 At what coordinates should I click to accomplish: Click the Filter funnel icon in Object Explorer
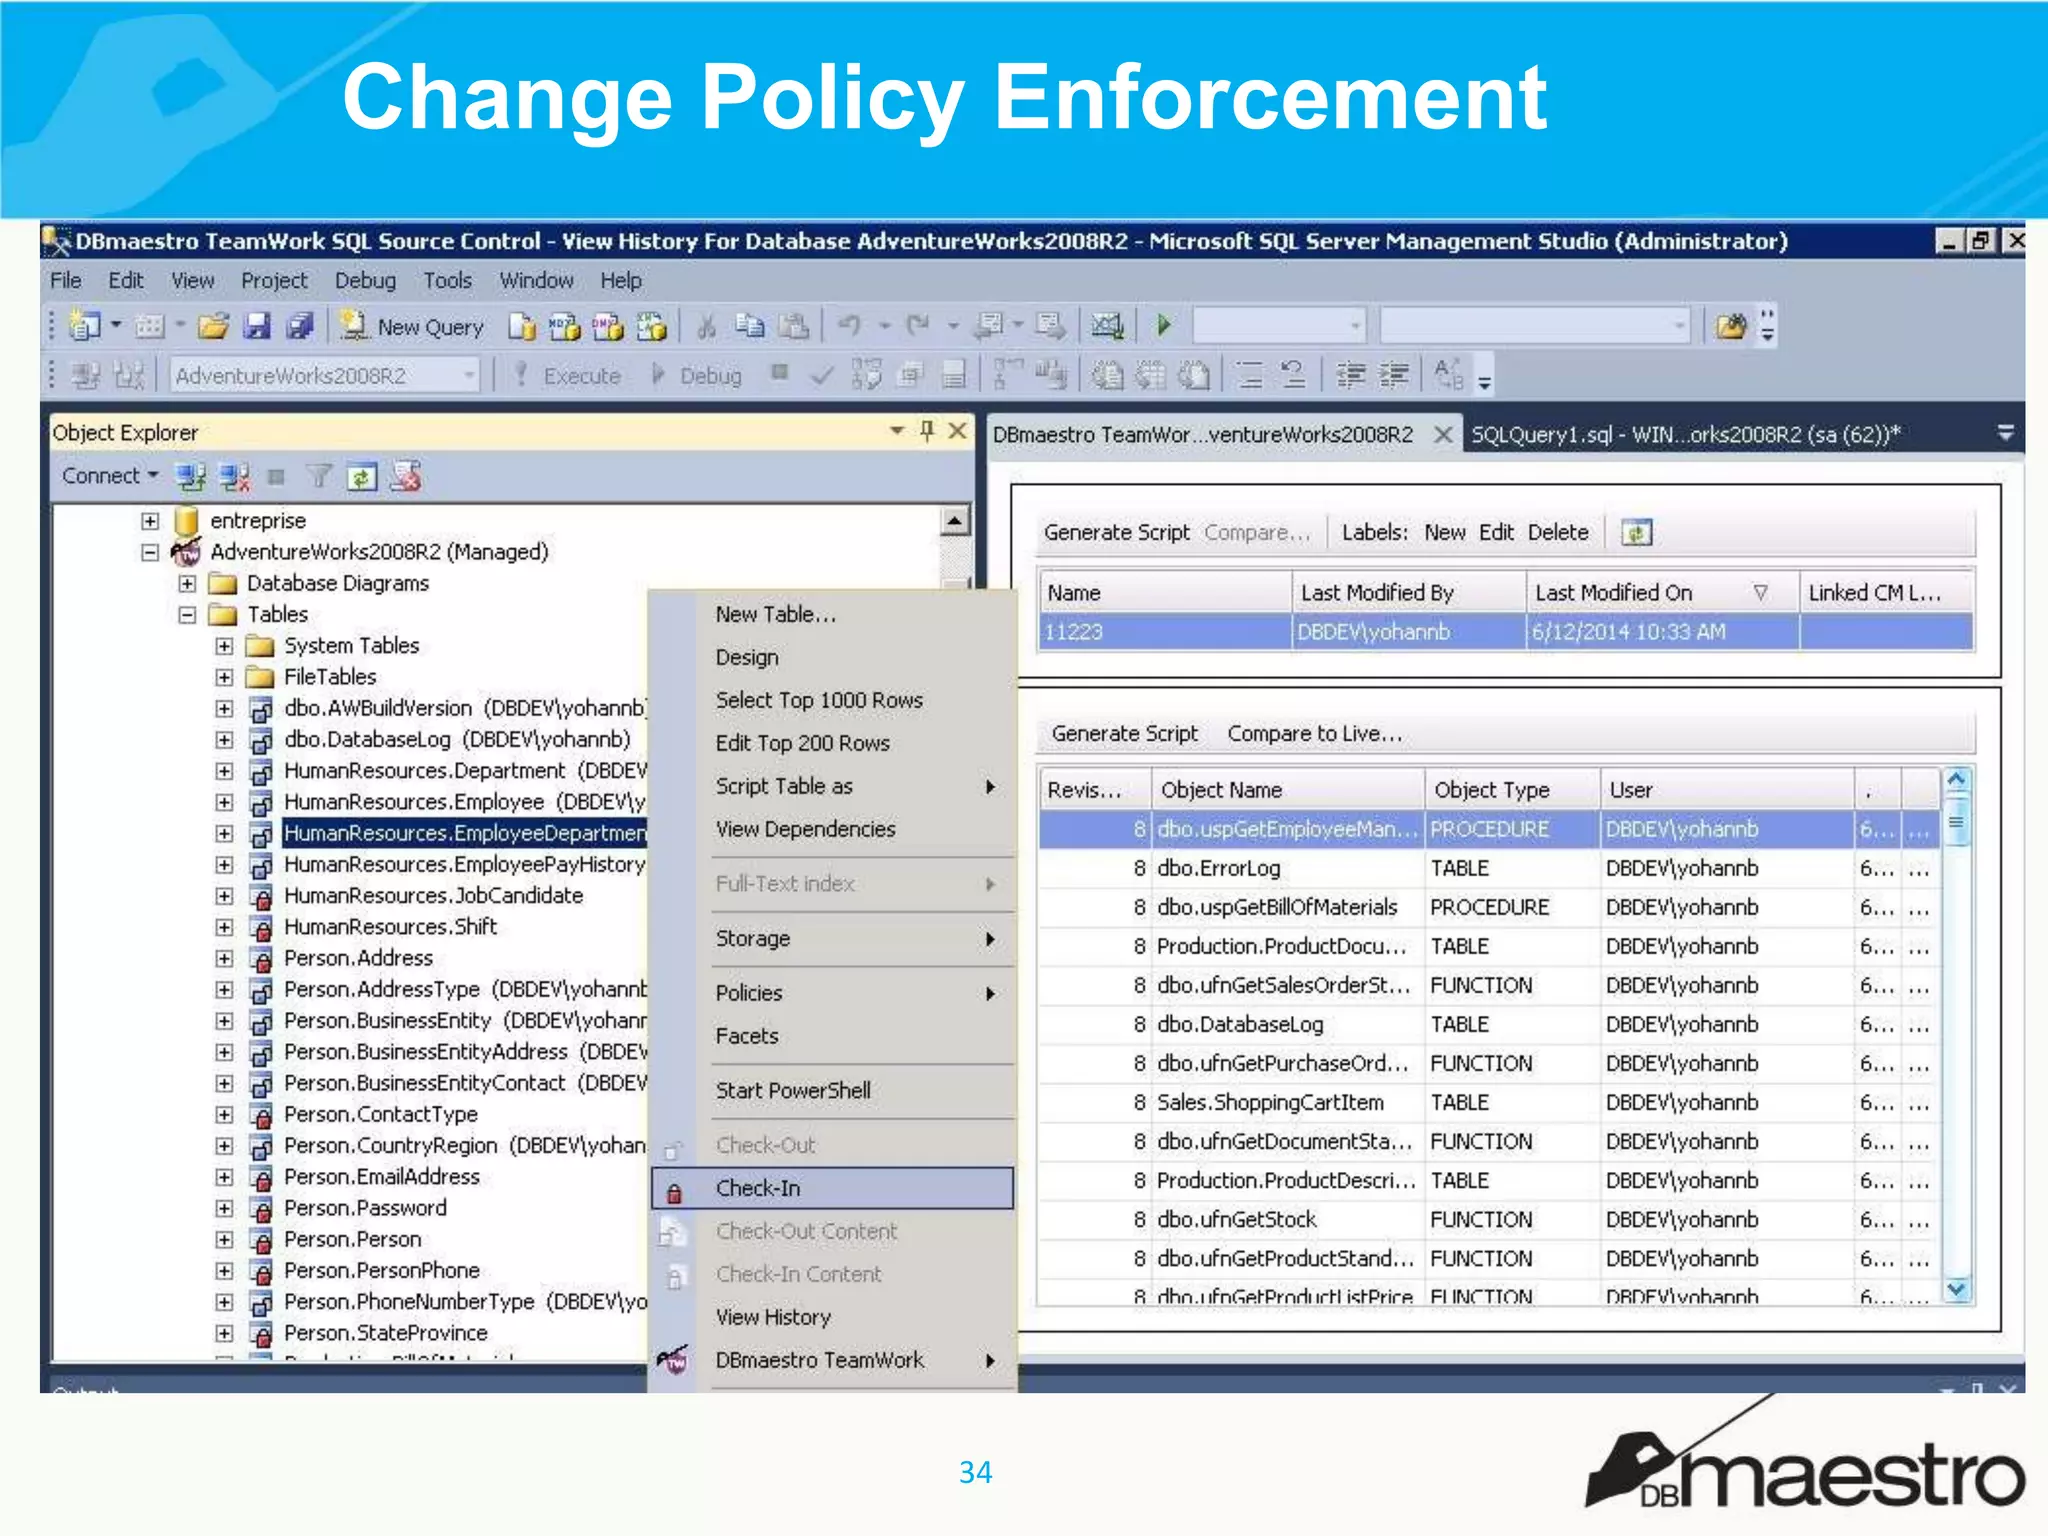click(x=318, y=477)
